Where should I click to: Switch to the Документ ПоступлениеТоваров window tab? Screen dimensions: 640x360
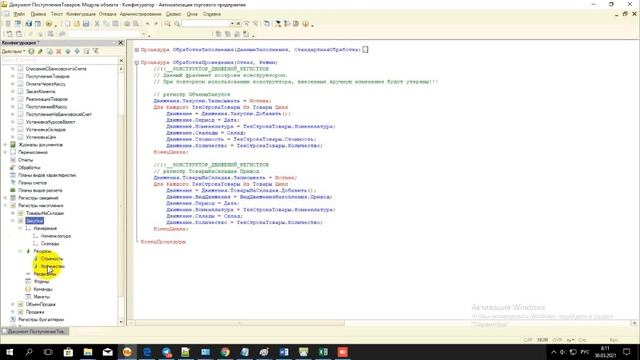35,331
